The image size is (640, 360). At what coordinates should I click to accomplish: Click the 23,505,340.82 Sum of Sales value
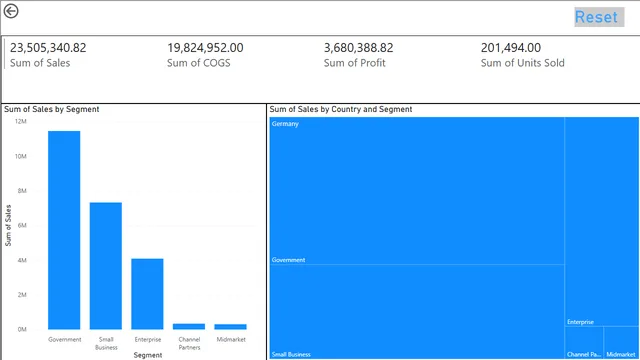(x=48, y=48)
